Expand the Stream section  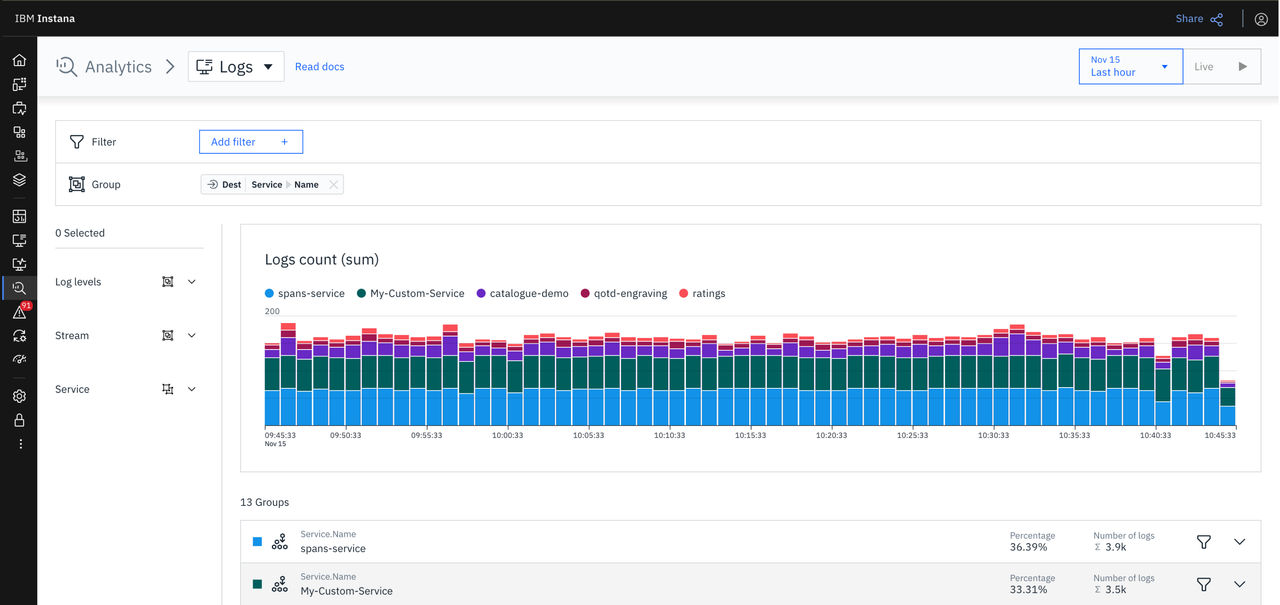coord(192,335)
